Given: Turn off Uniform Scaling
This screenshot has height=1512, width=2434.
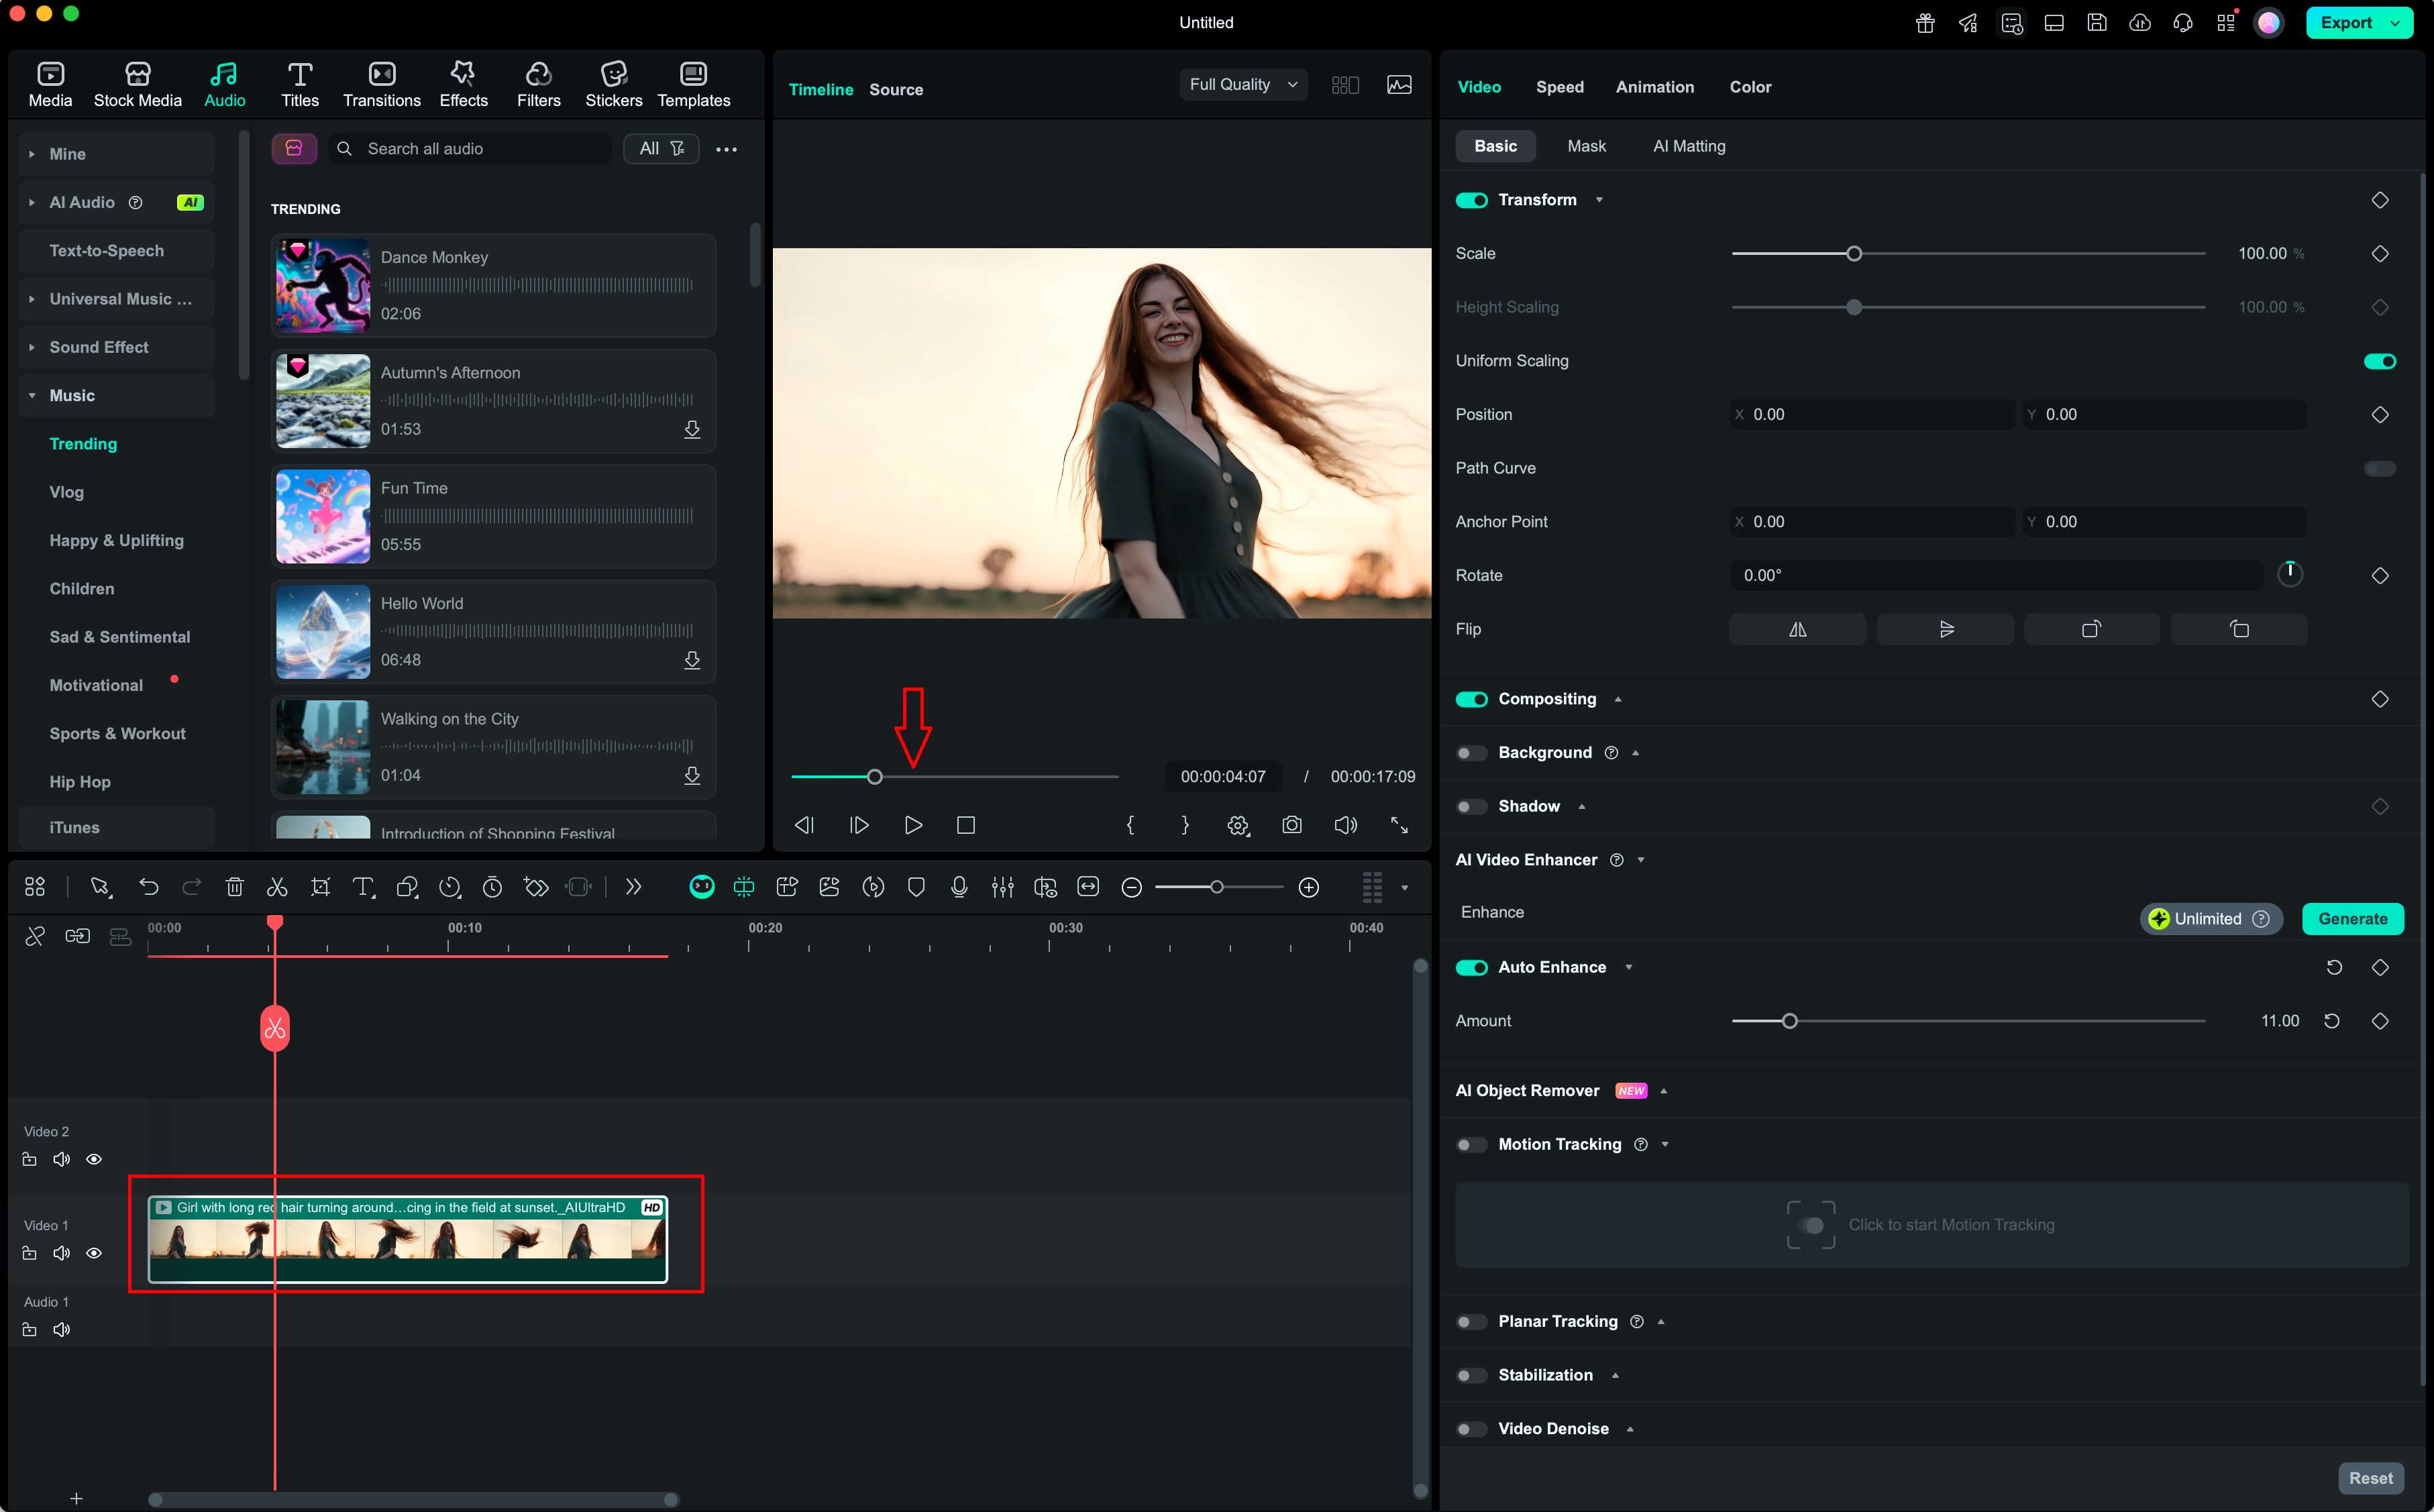Looking at the screenshot, I should pyautogui.click(x=2381, y=361).
